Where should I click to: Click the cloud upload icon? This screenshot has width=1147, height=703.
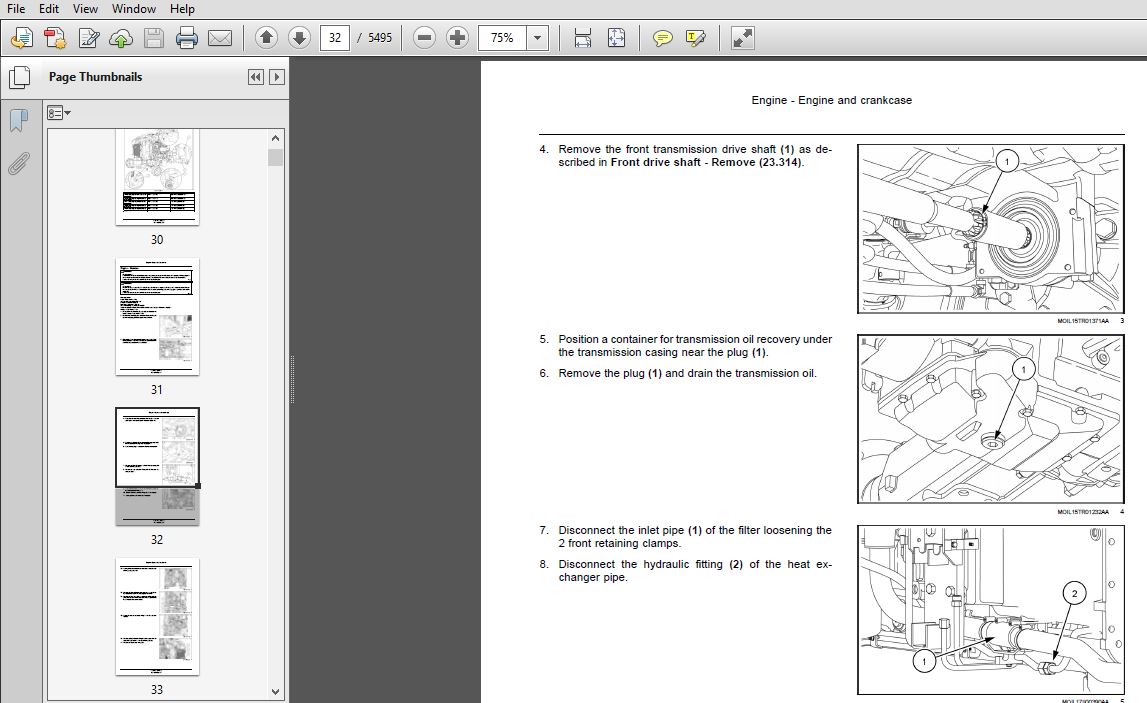point(121,38)
